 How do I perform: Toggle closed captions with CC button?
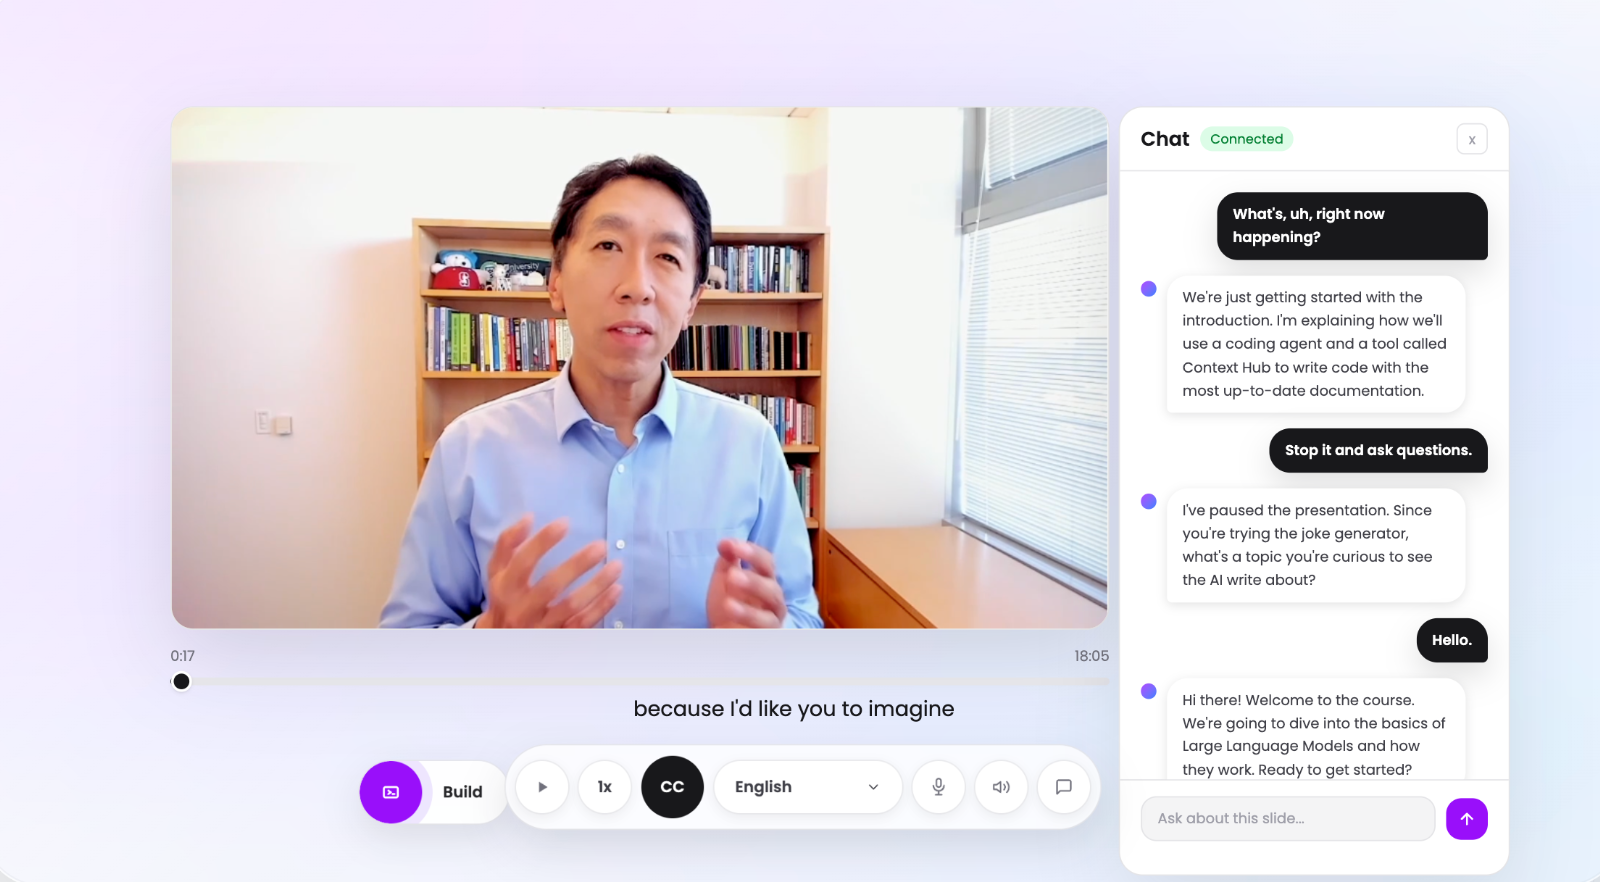672,787
